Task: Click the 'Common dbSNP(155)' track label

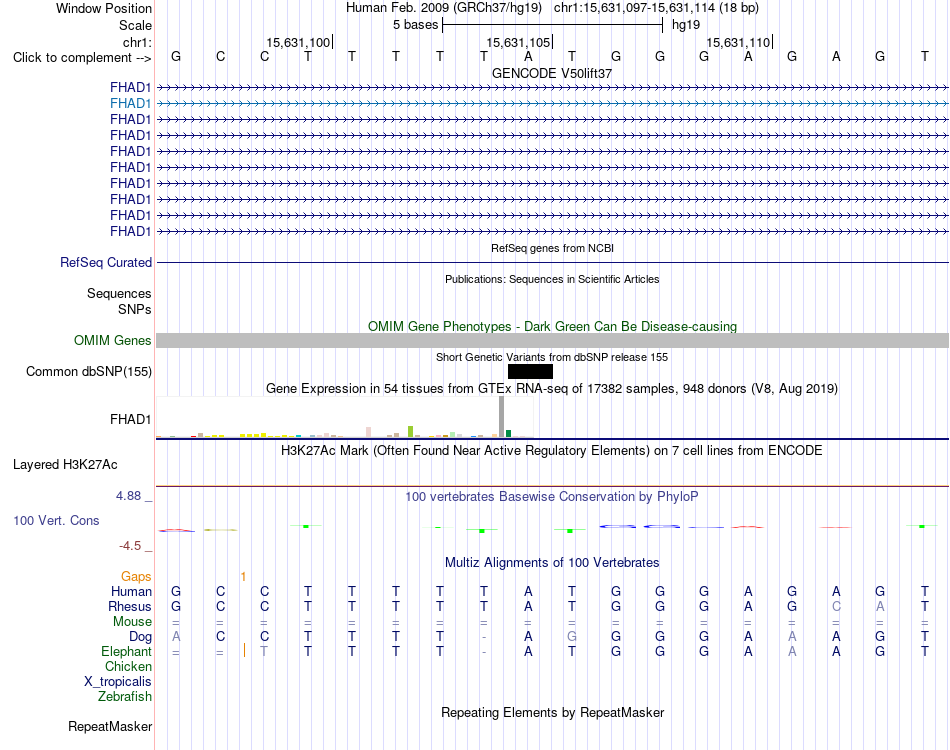Action: 89,371
